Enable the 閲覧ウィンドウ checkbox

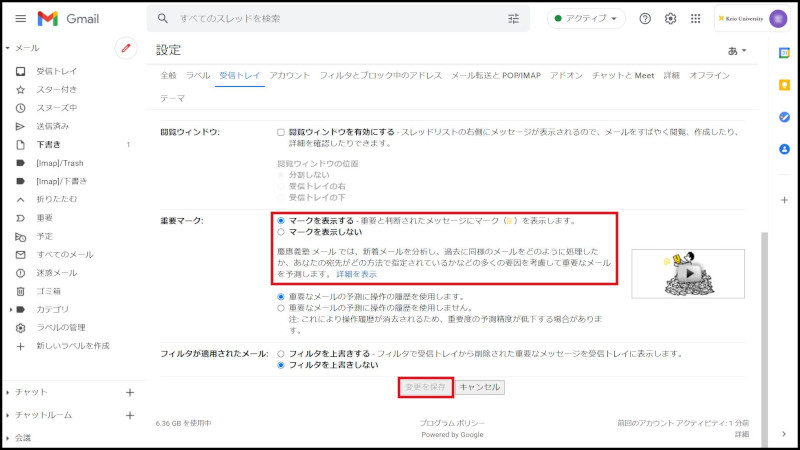point(281,132)
